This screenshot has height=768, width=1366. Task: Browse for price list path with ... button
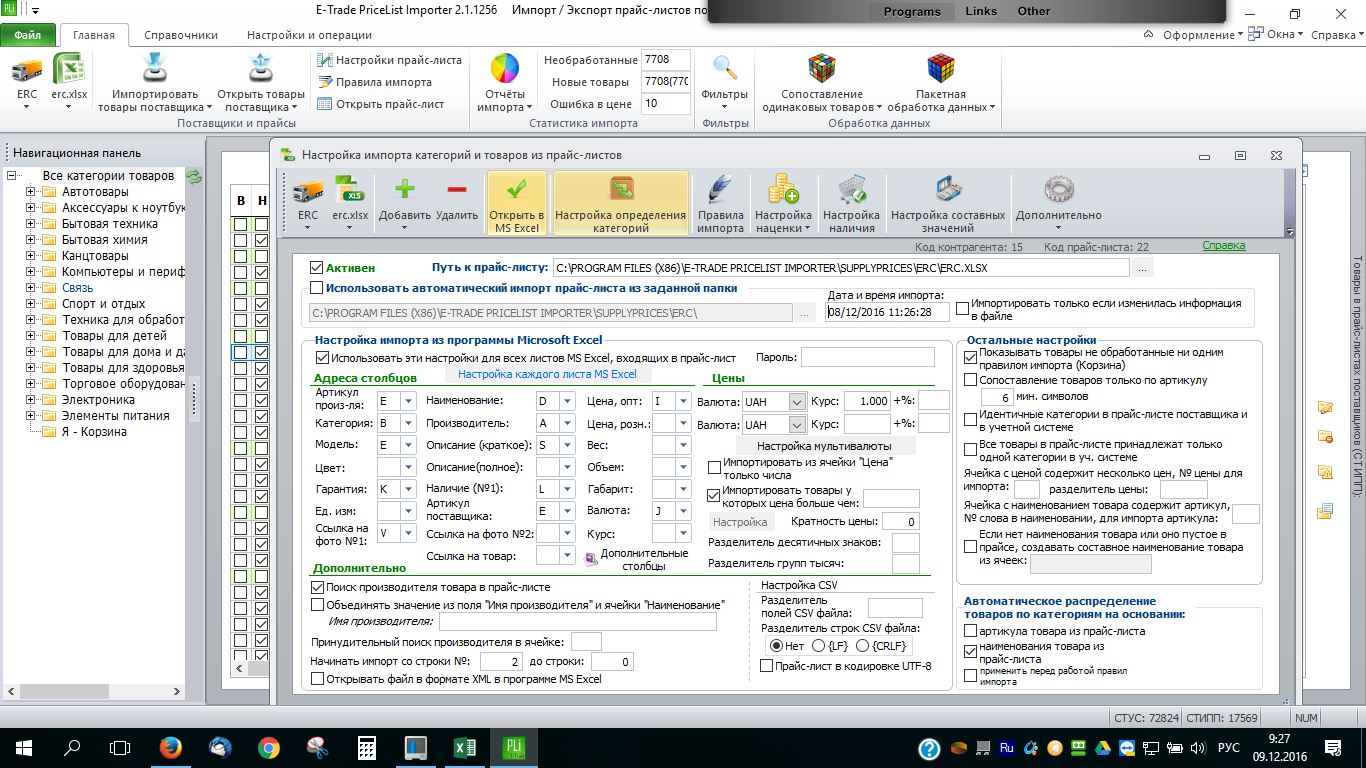[x=1143, y=268]
